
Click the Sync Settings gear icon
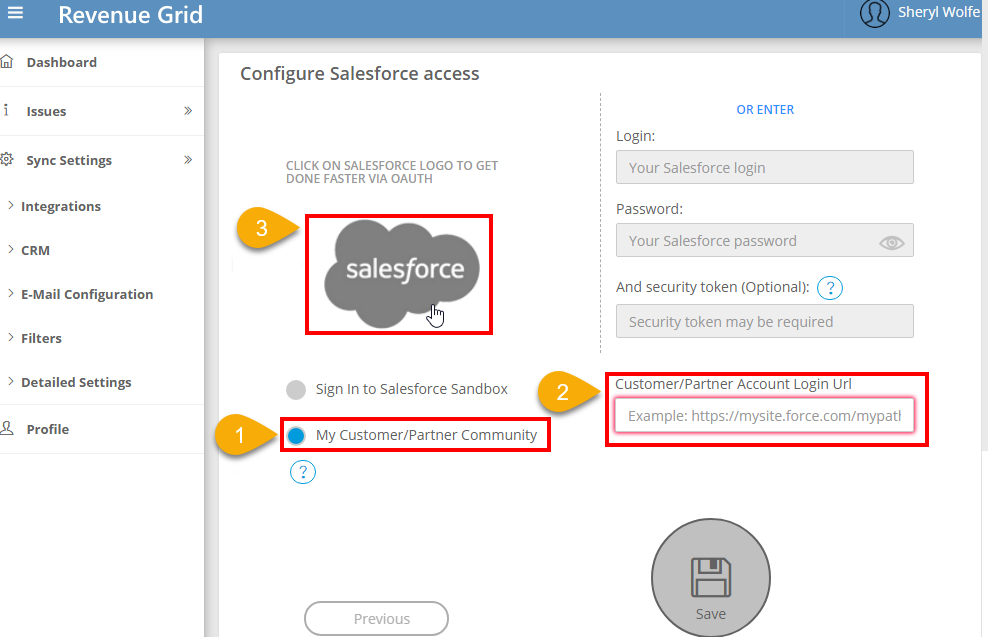[7, 159]
